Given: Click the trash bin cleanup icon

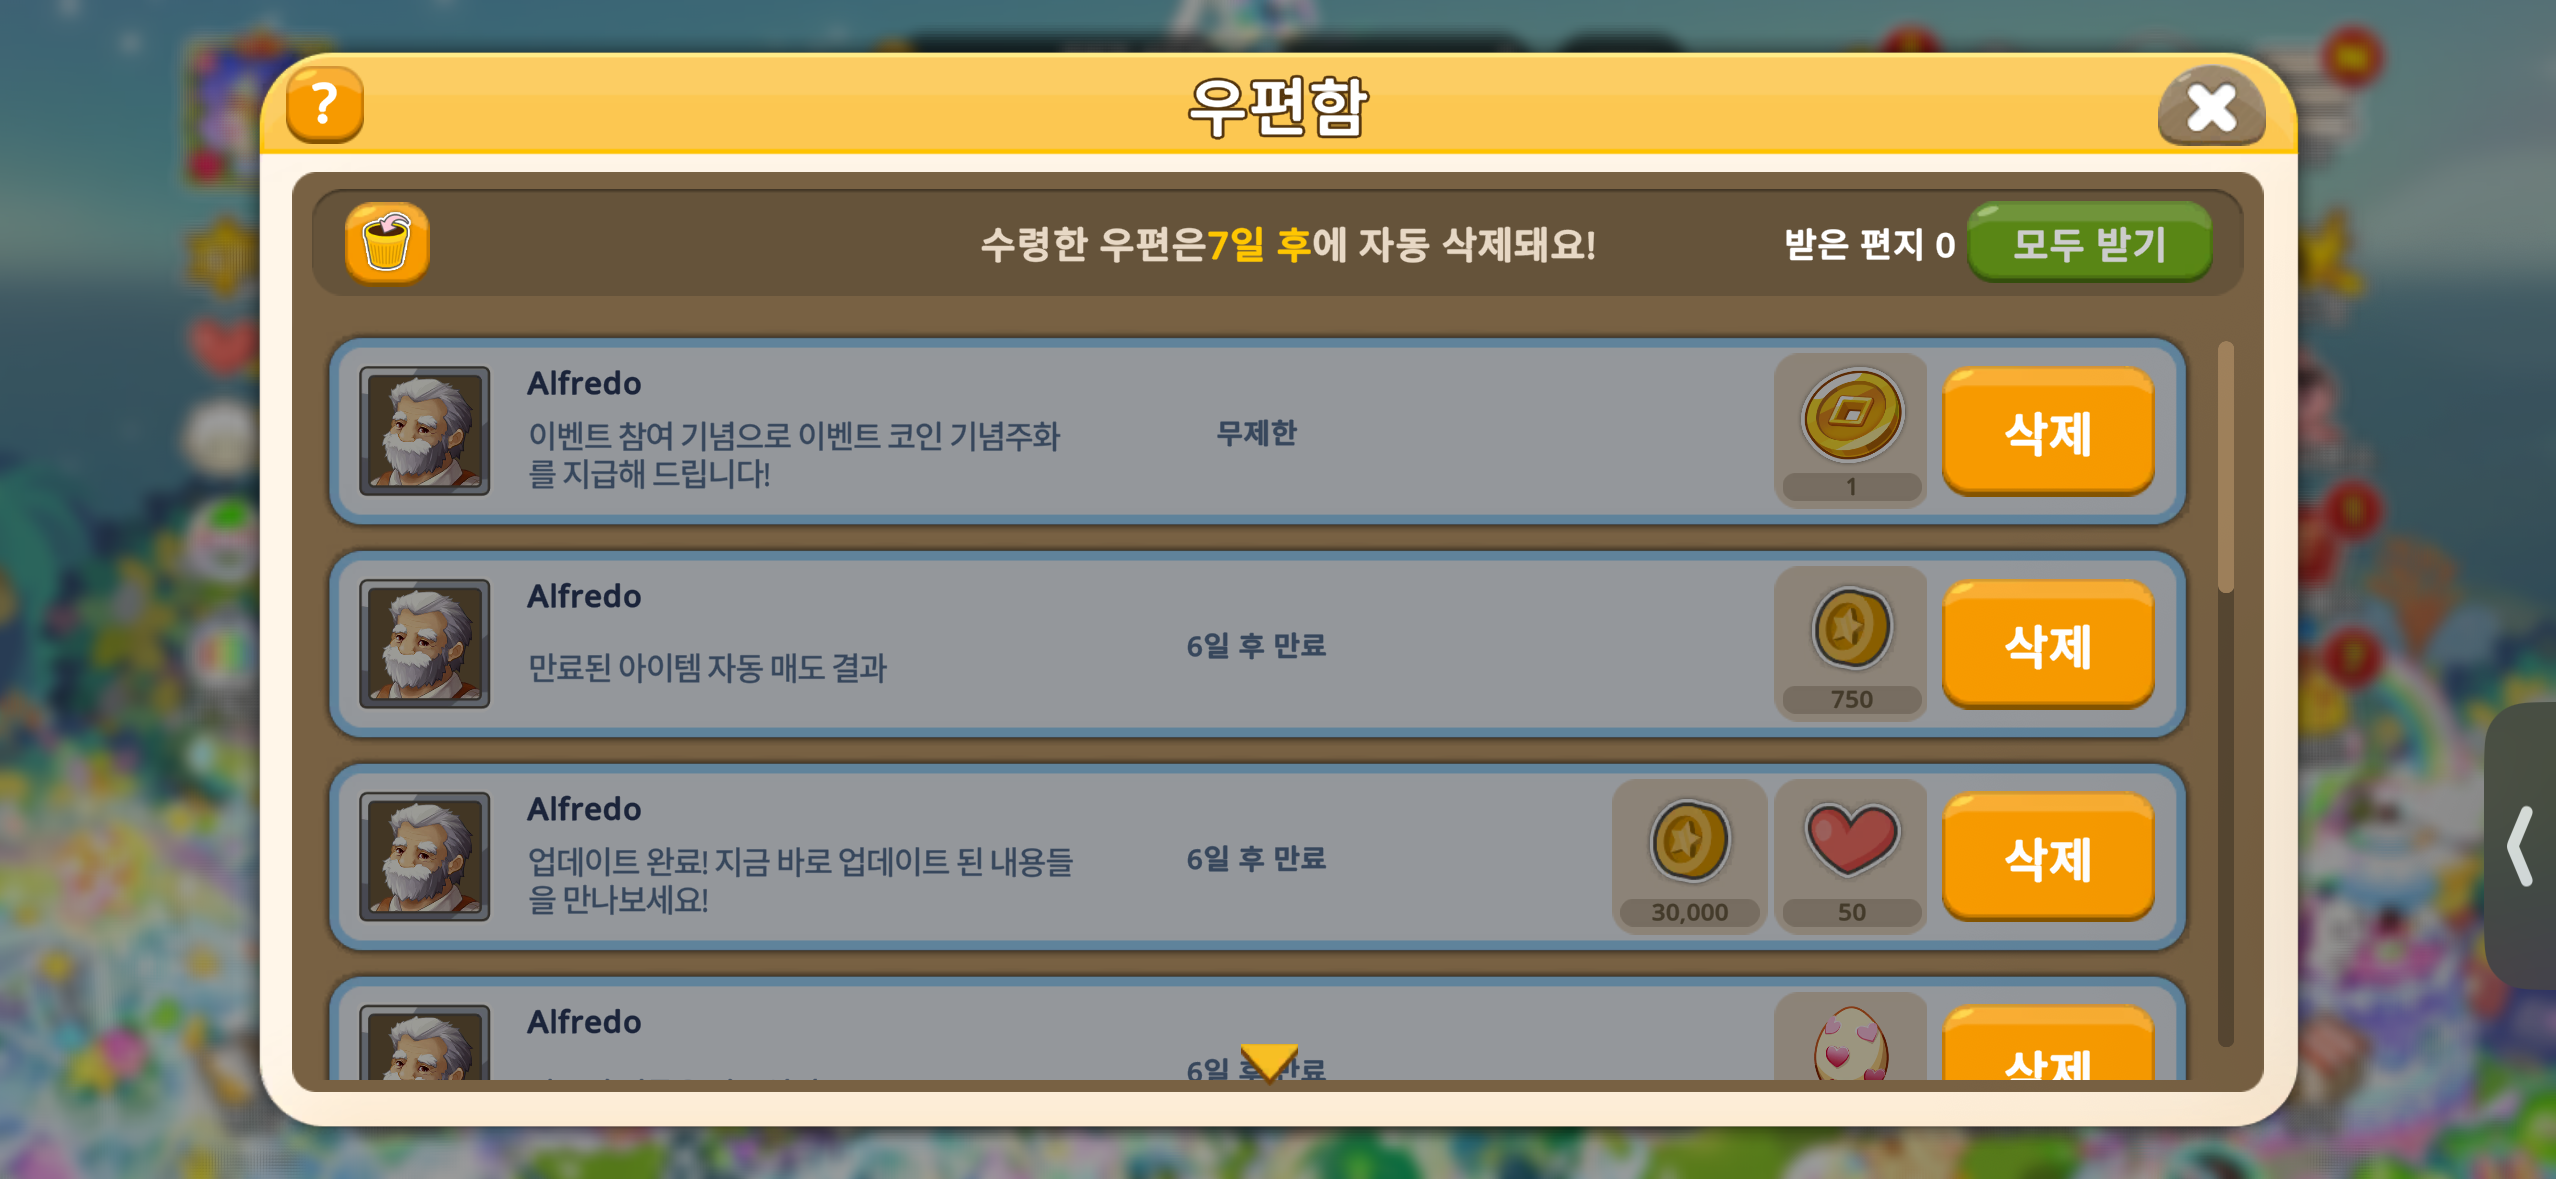Looking at the screenshot, I should (x=387, y=243).
